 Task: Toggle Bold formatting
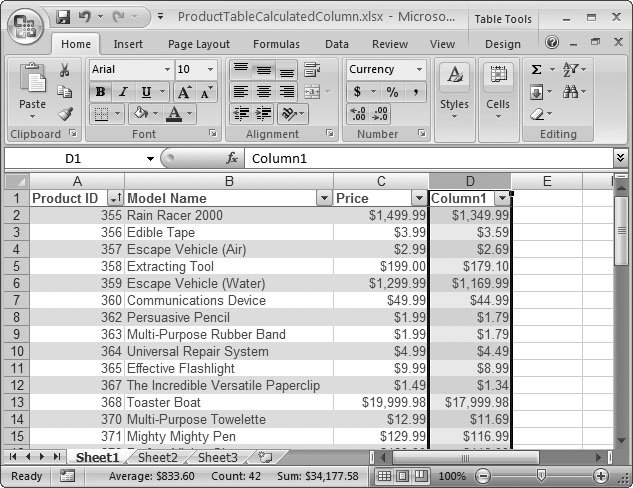100,92
